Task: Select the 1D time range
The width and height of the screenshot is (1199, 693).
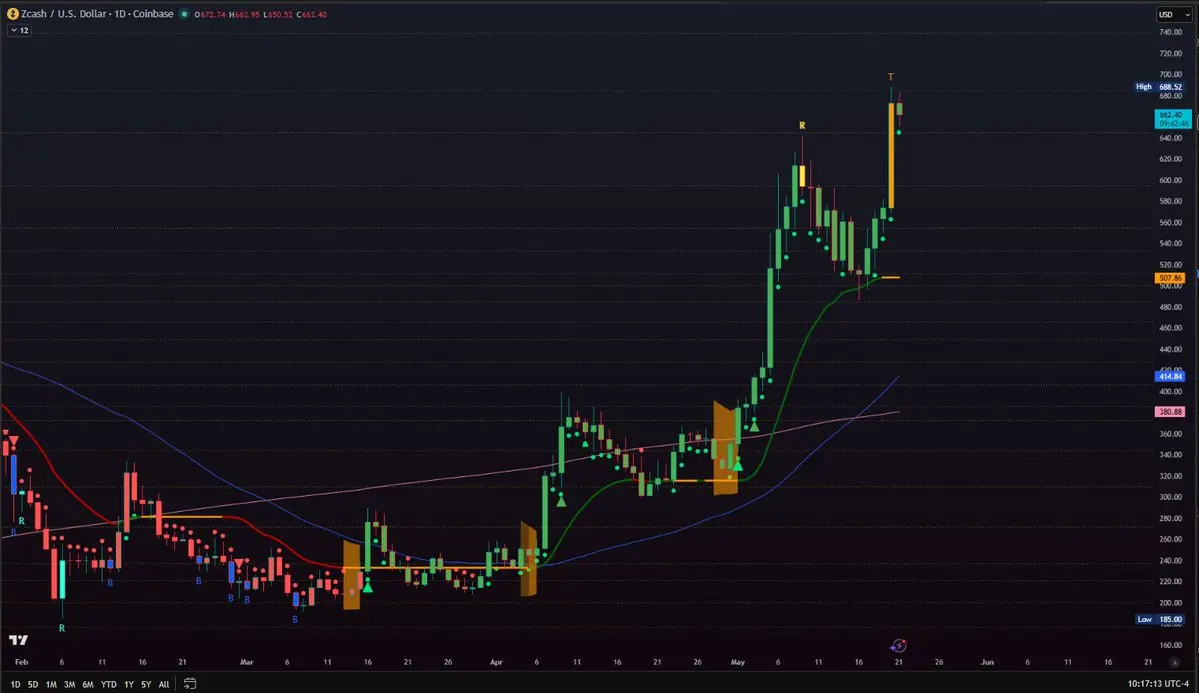Action: 15,685
